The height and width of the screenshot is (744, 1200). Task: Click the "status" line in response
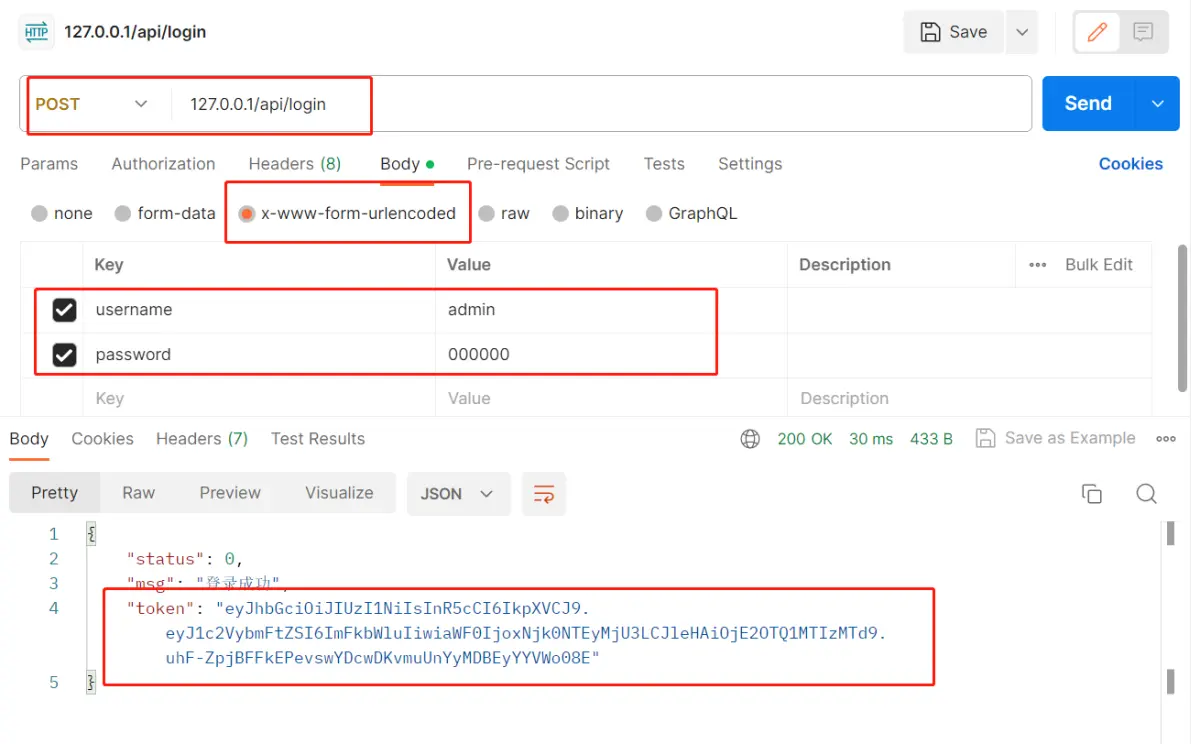[184, 559]
